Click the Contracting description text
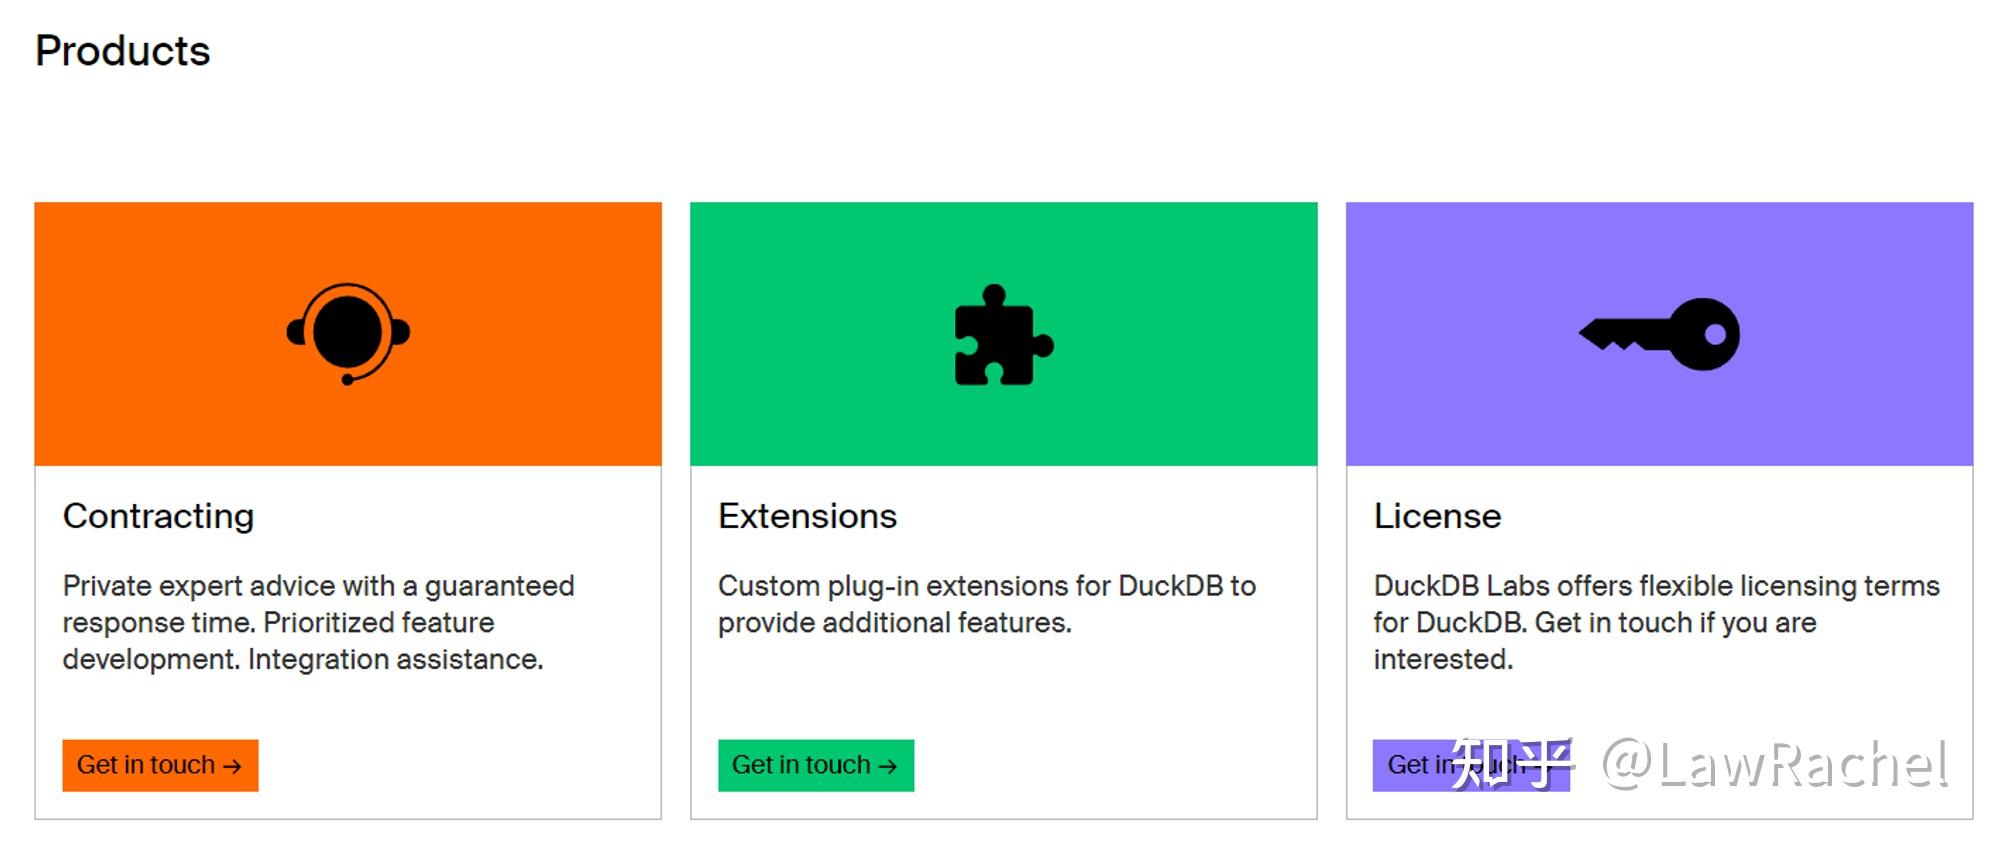The width and height of the screenshot is (2000, 846). [318, 622]
